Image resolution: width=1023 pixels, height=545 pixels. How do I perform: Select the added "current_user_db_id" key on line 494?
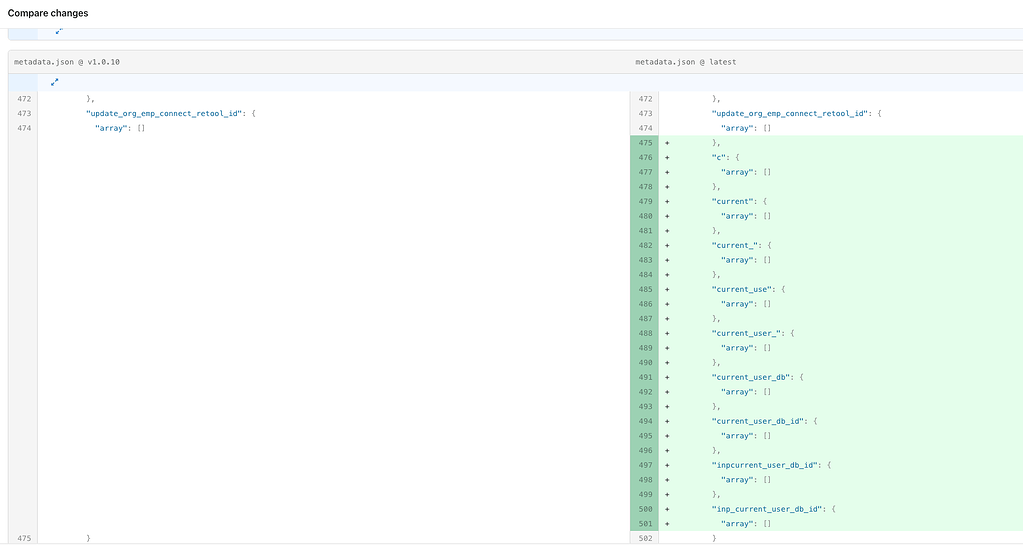[759, 421]
